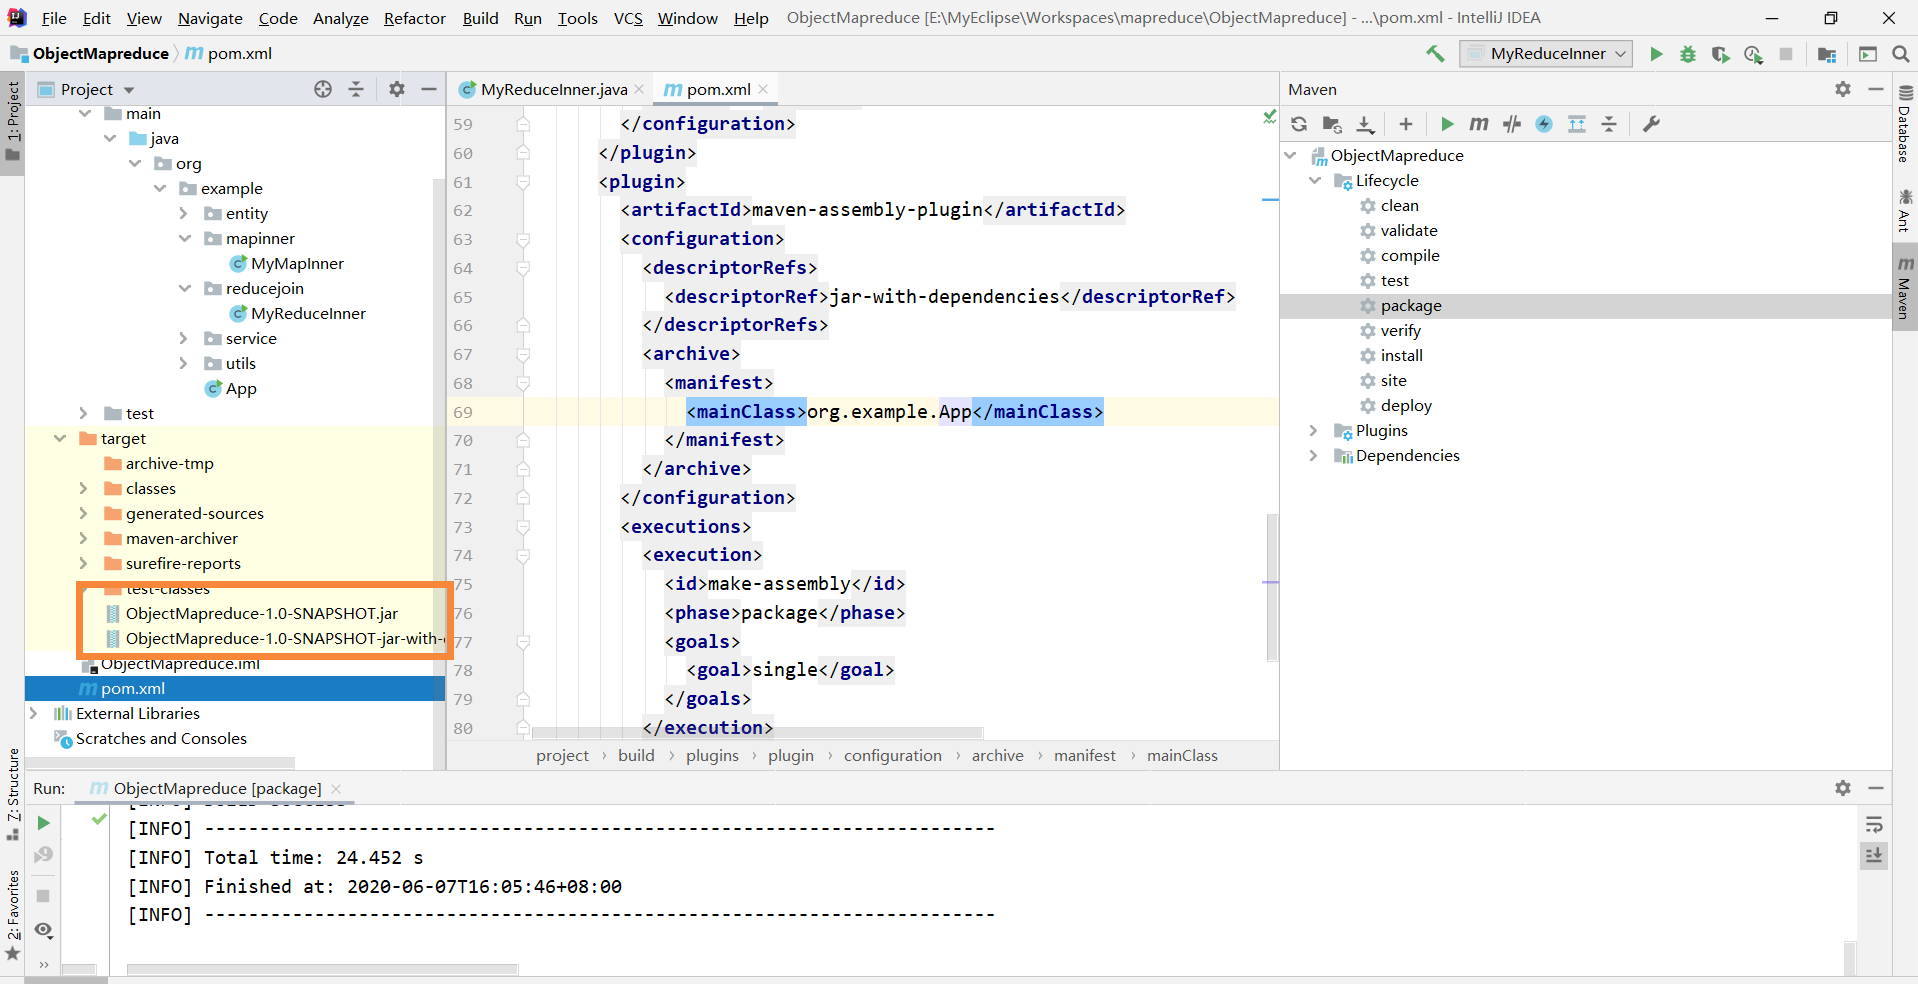Collapse the target folder
Screen dimensions: 1918x984
[60, 438]
